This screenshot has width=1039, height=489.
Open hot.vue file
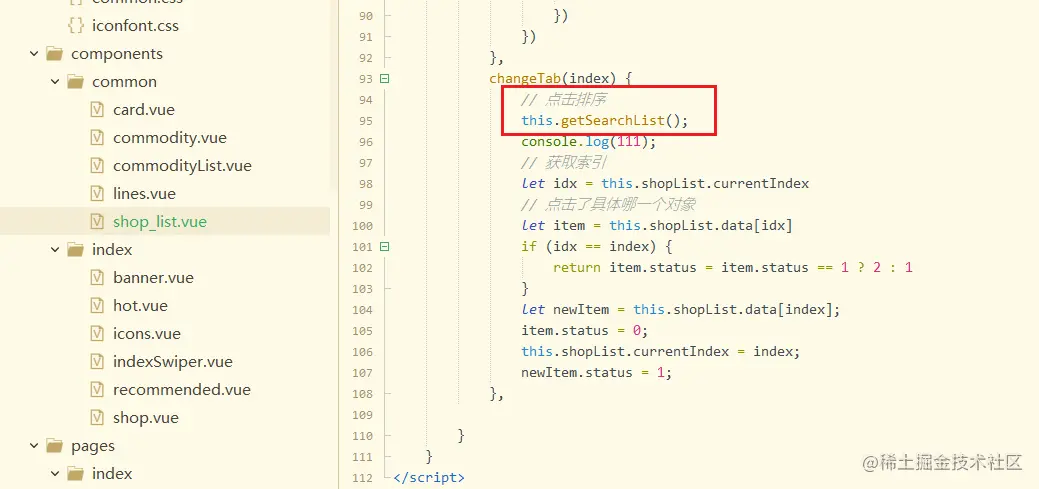(x=140, y=305)
